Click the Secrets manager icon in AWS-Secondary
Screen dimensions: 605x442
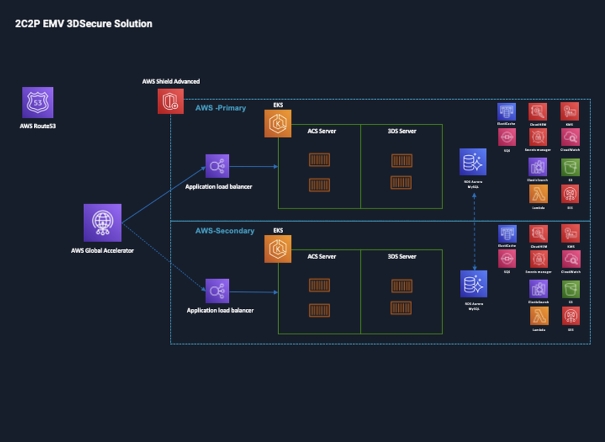click(538, 259)
